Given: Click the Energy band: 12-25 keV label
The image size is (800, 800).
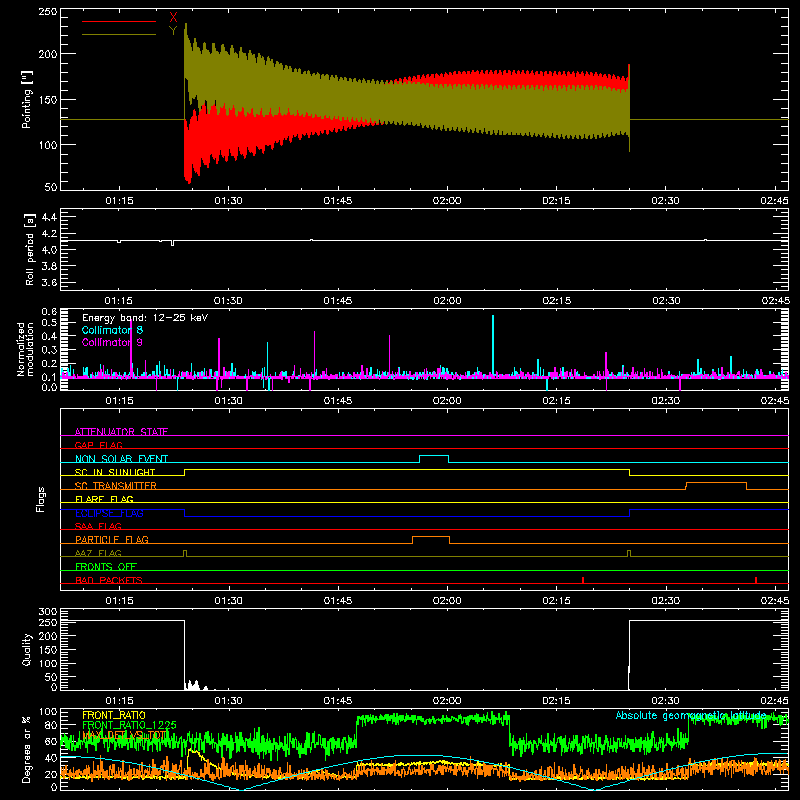Looking at the screenshot, I should coord(145,318).
